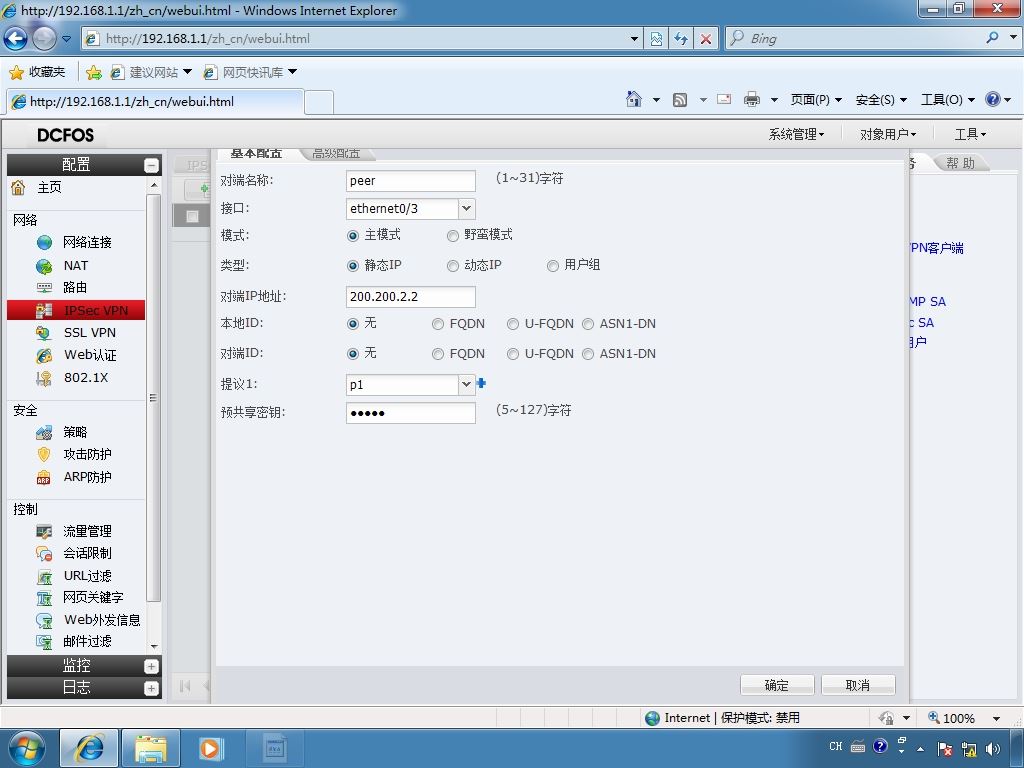Viewport: 1024px width, 768px height.
Task: Open the 会话限制 item
Action: (87, 554)
